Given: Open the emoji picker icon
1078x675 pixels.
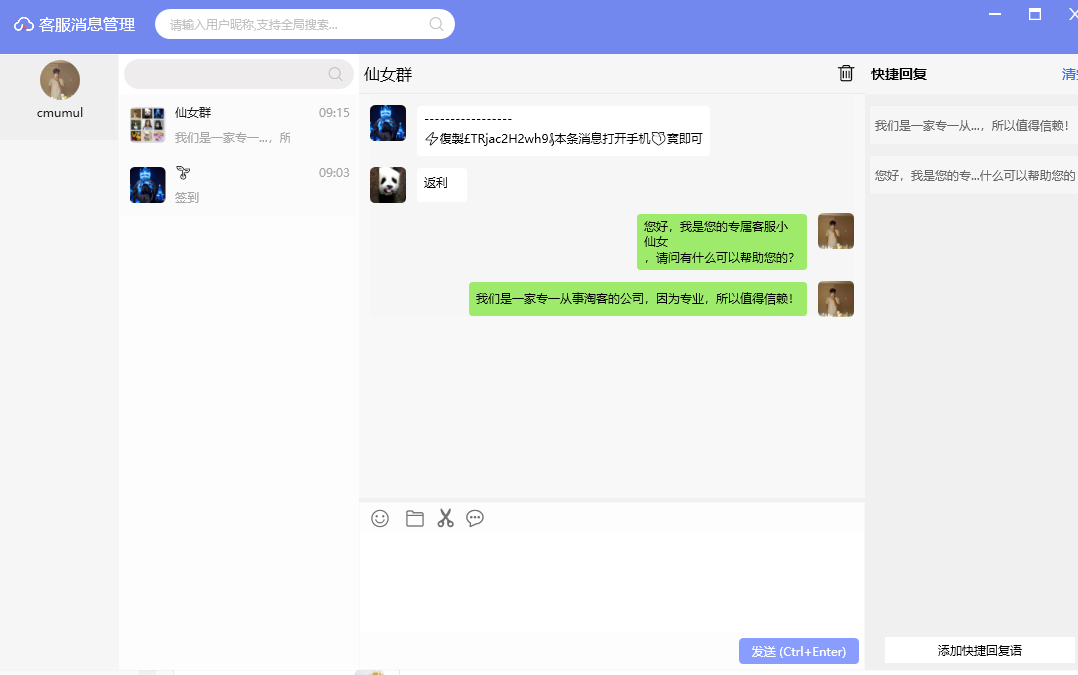Looking at the screenshot, I should pos(380,518).
